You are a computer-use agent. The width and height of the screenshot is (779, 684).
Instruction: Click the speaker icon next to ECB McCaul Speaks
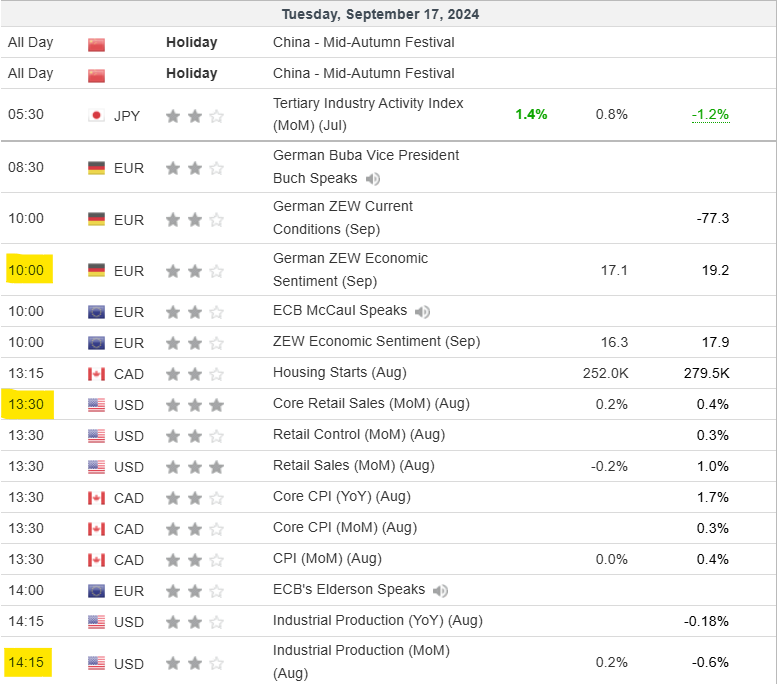tap(423, 311)
